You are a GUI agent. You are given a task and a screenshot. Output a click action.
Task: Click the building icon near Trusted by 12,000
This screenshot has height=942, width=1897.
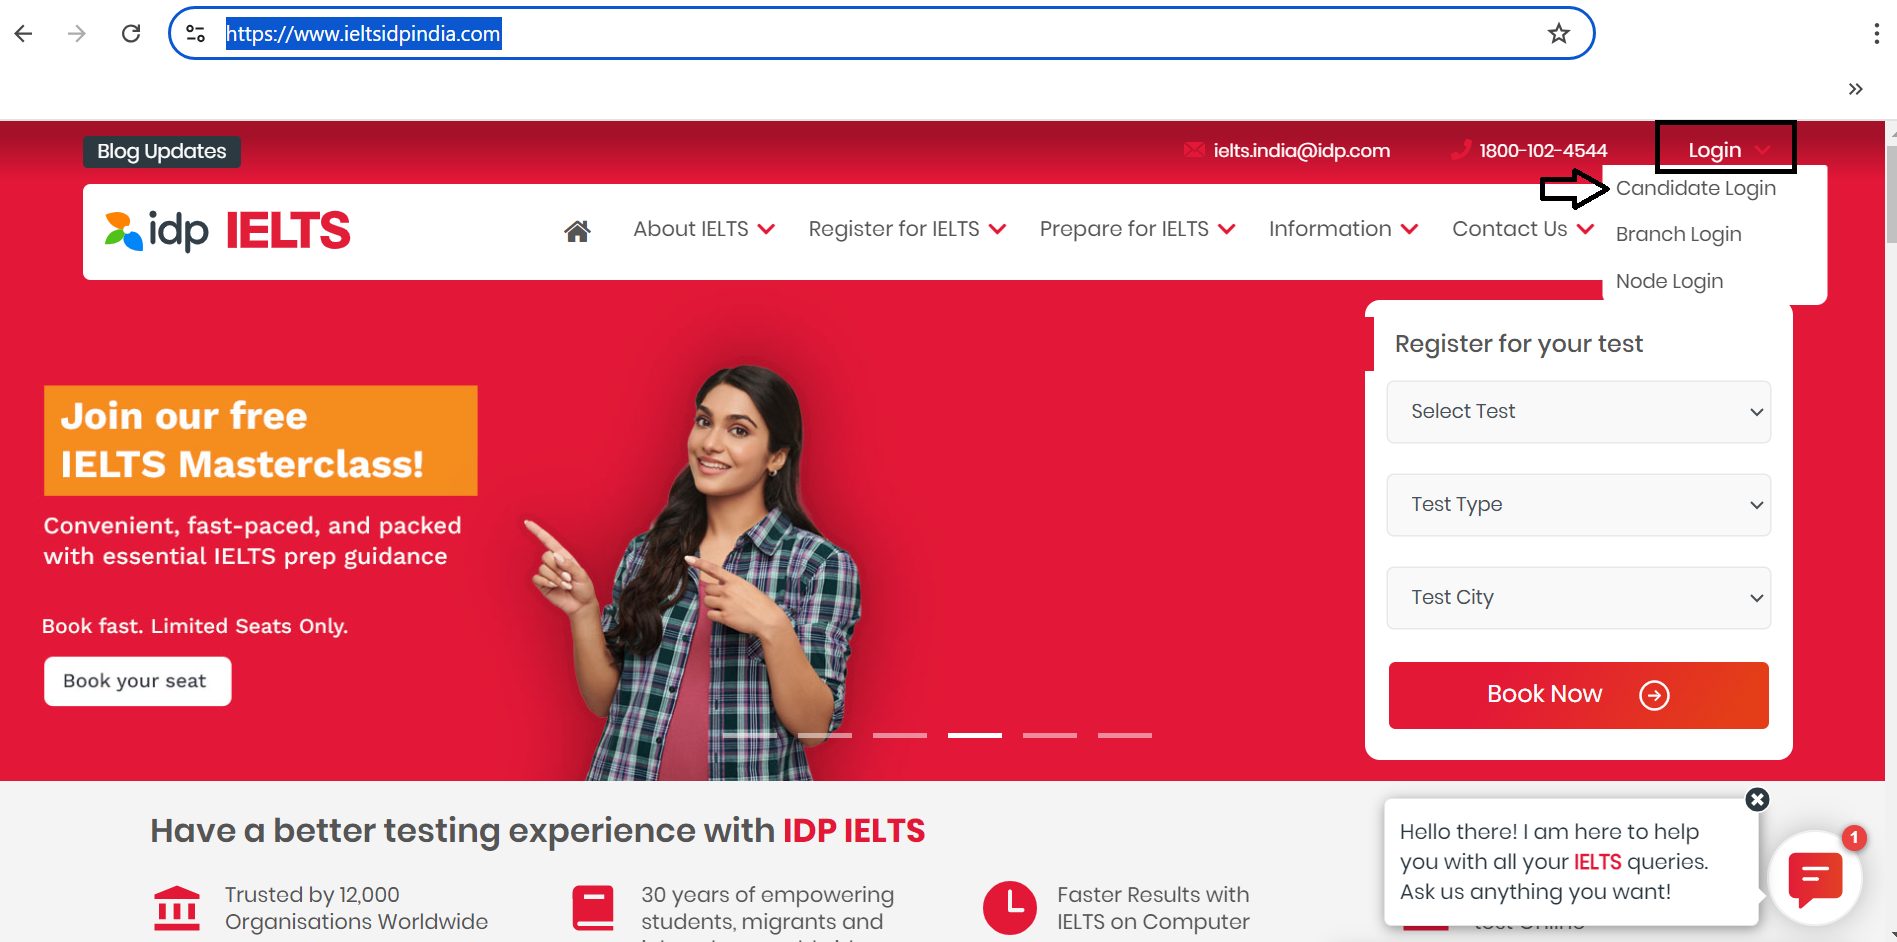click(x=177, y=908)
